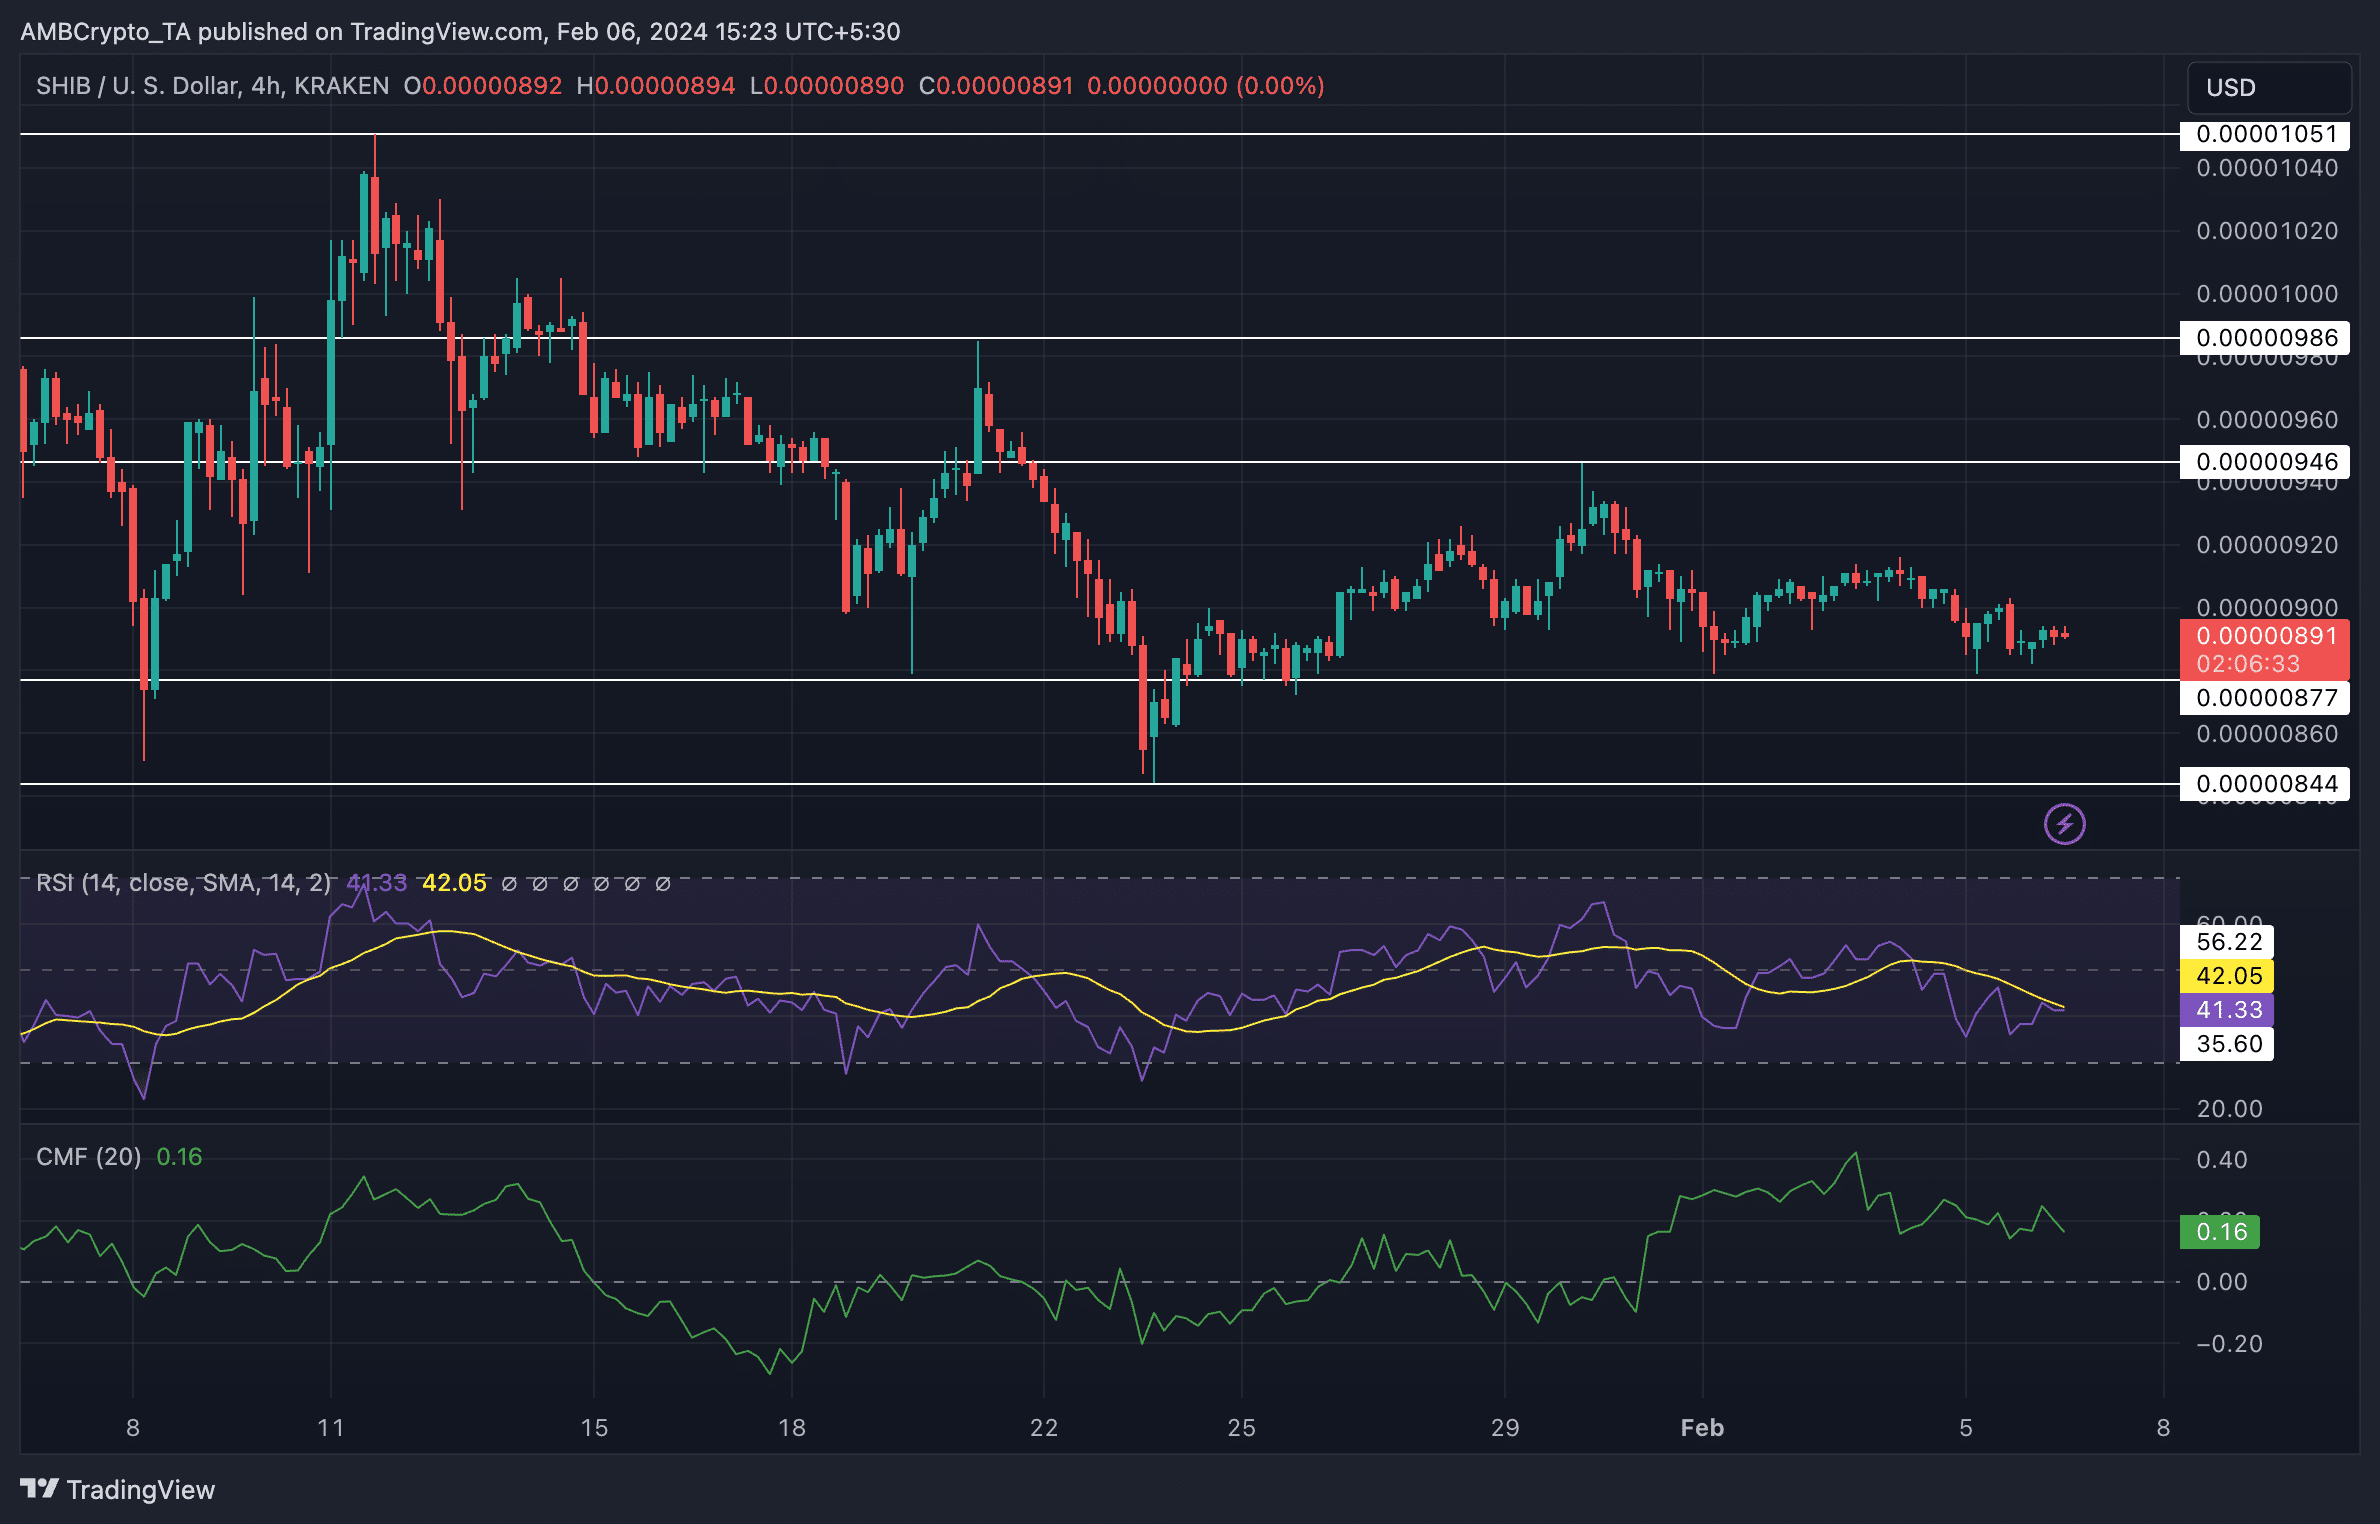The width and height of the screenshot is (2380, 1524).
Task: Click the 0.00000920 price scale label
Action: (x=2267, y=545)
